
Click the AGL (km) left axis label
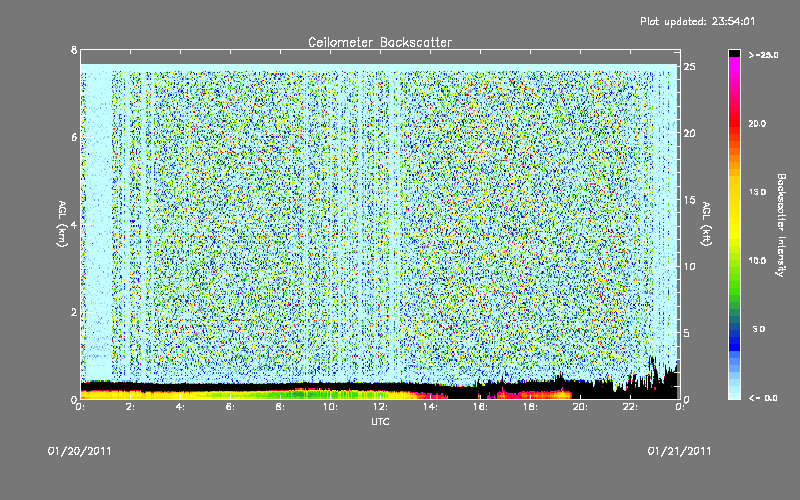click(x=62, y=224)
